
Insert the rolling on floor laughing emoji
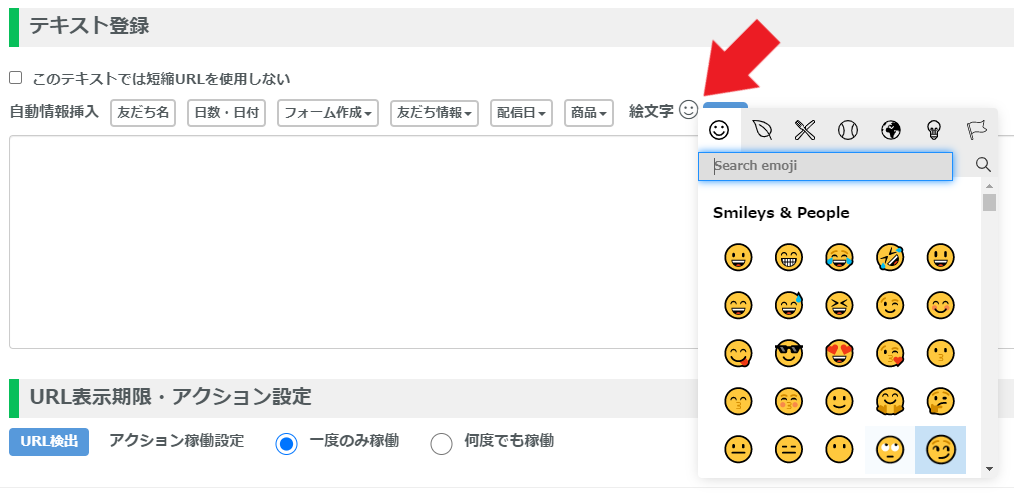coord(890,257)
